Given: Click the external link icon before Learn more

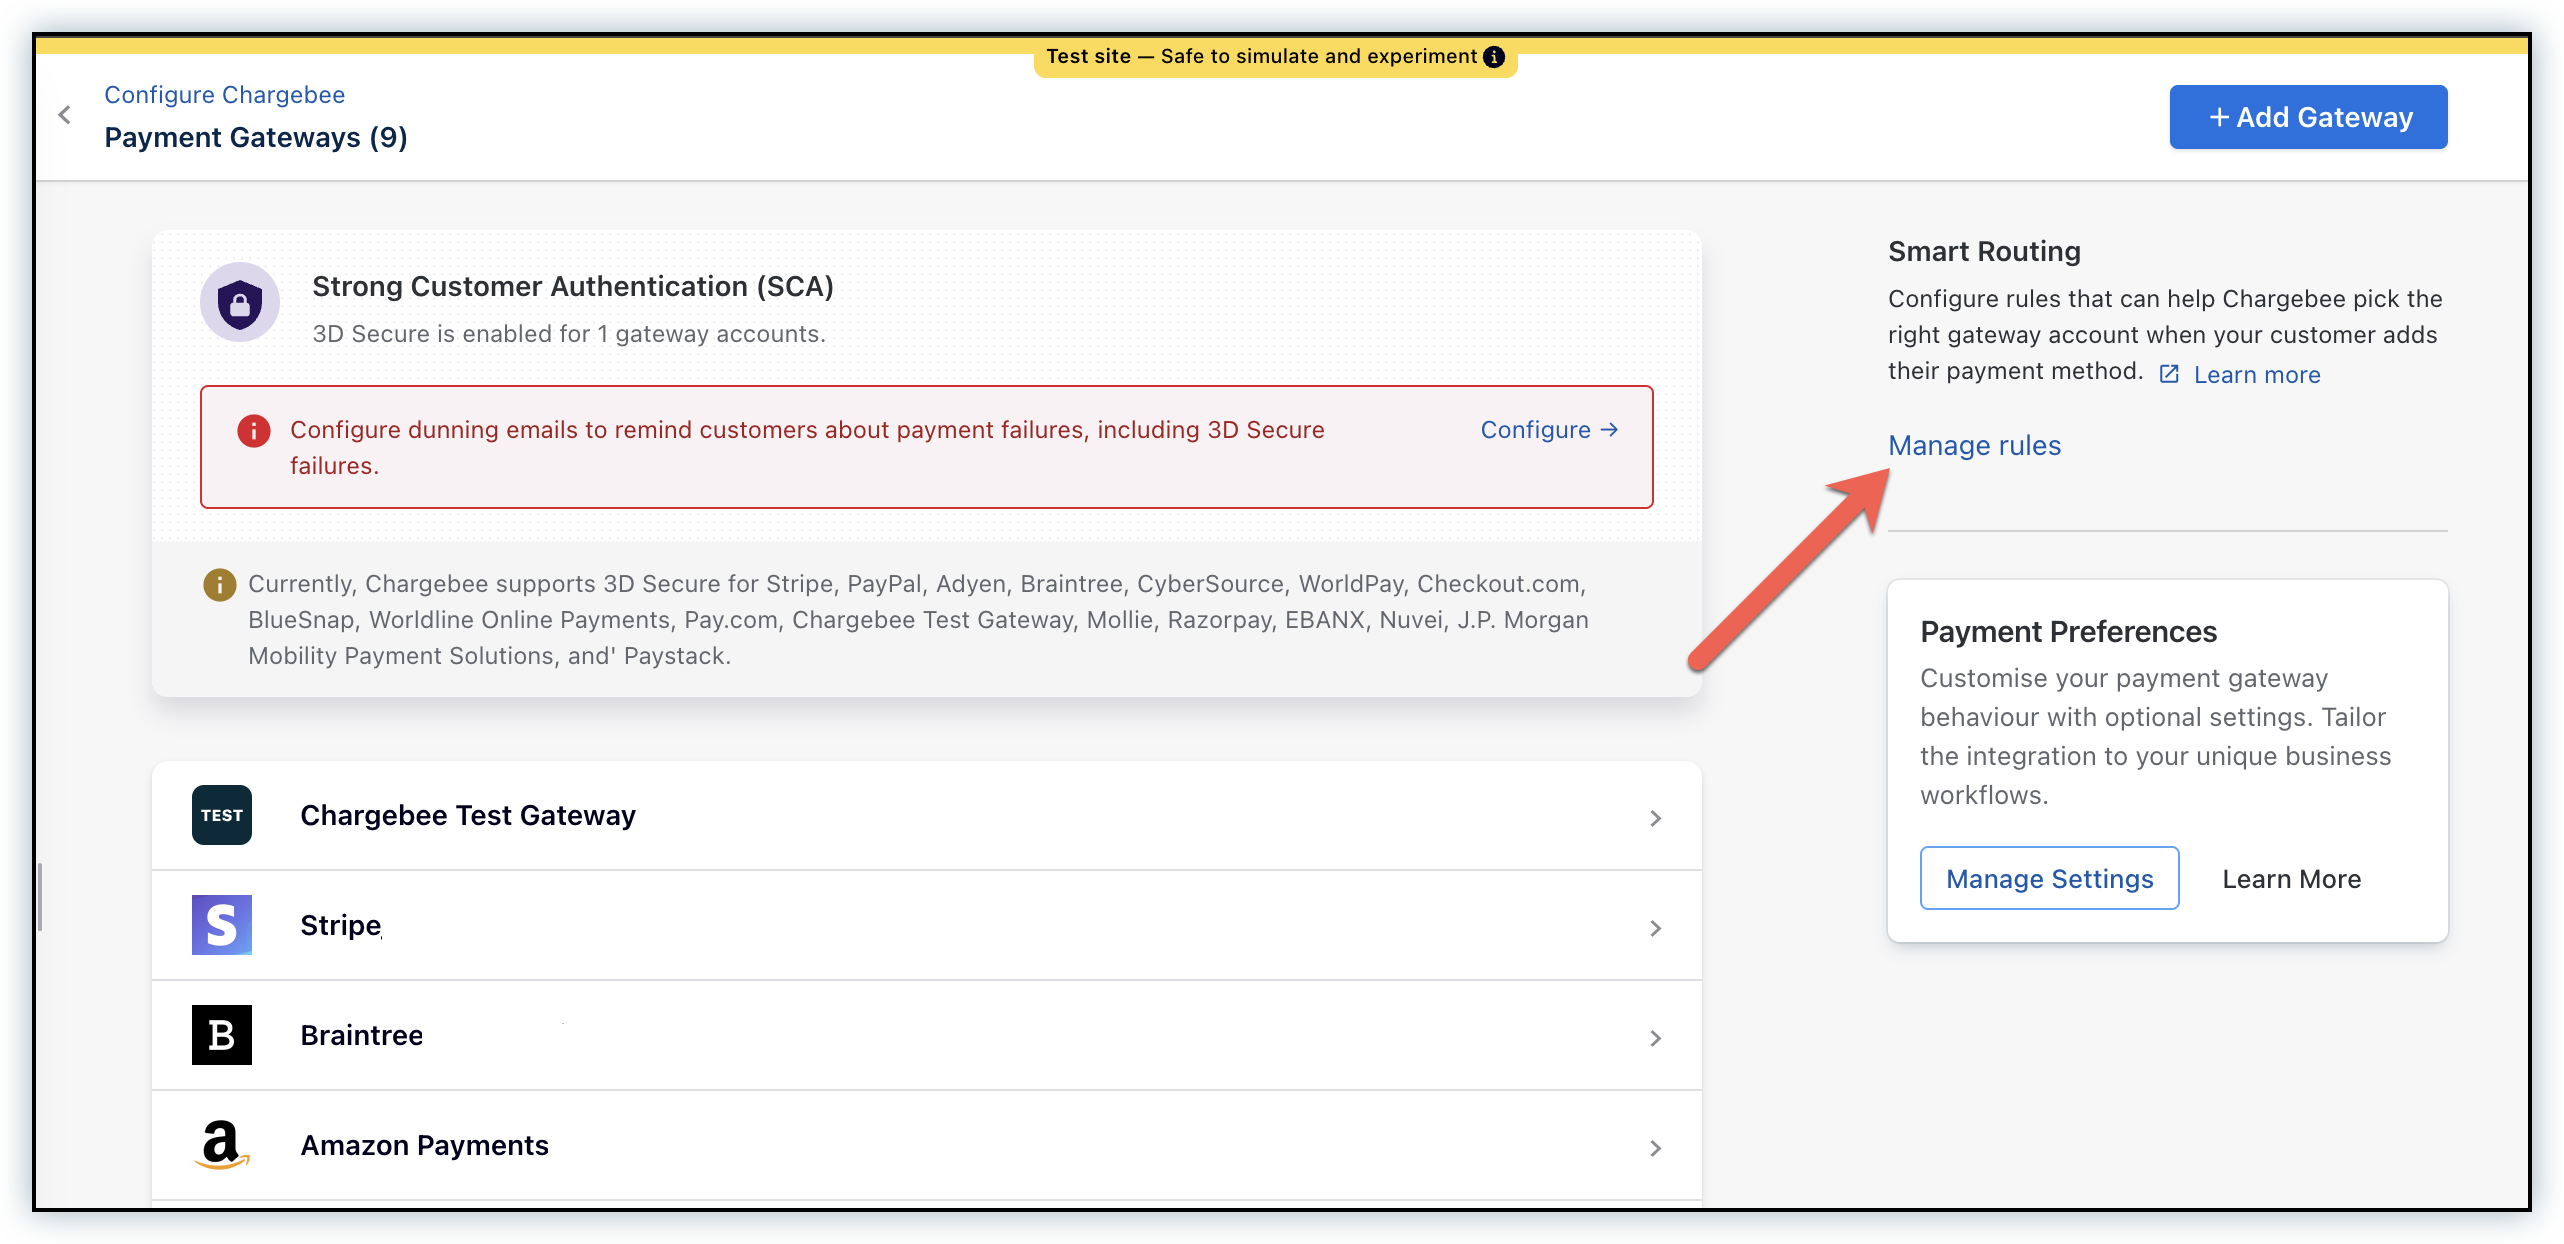Looking at the screenshot, I should [x=2169, y=374].
